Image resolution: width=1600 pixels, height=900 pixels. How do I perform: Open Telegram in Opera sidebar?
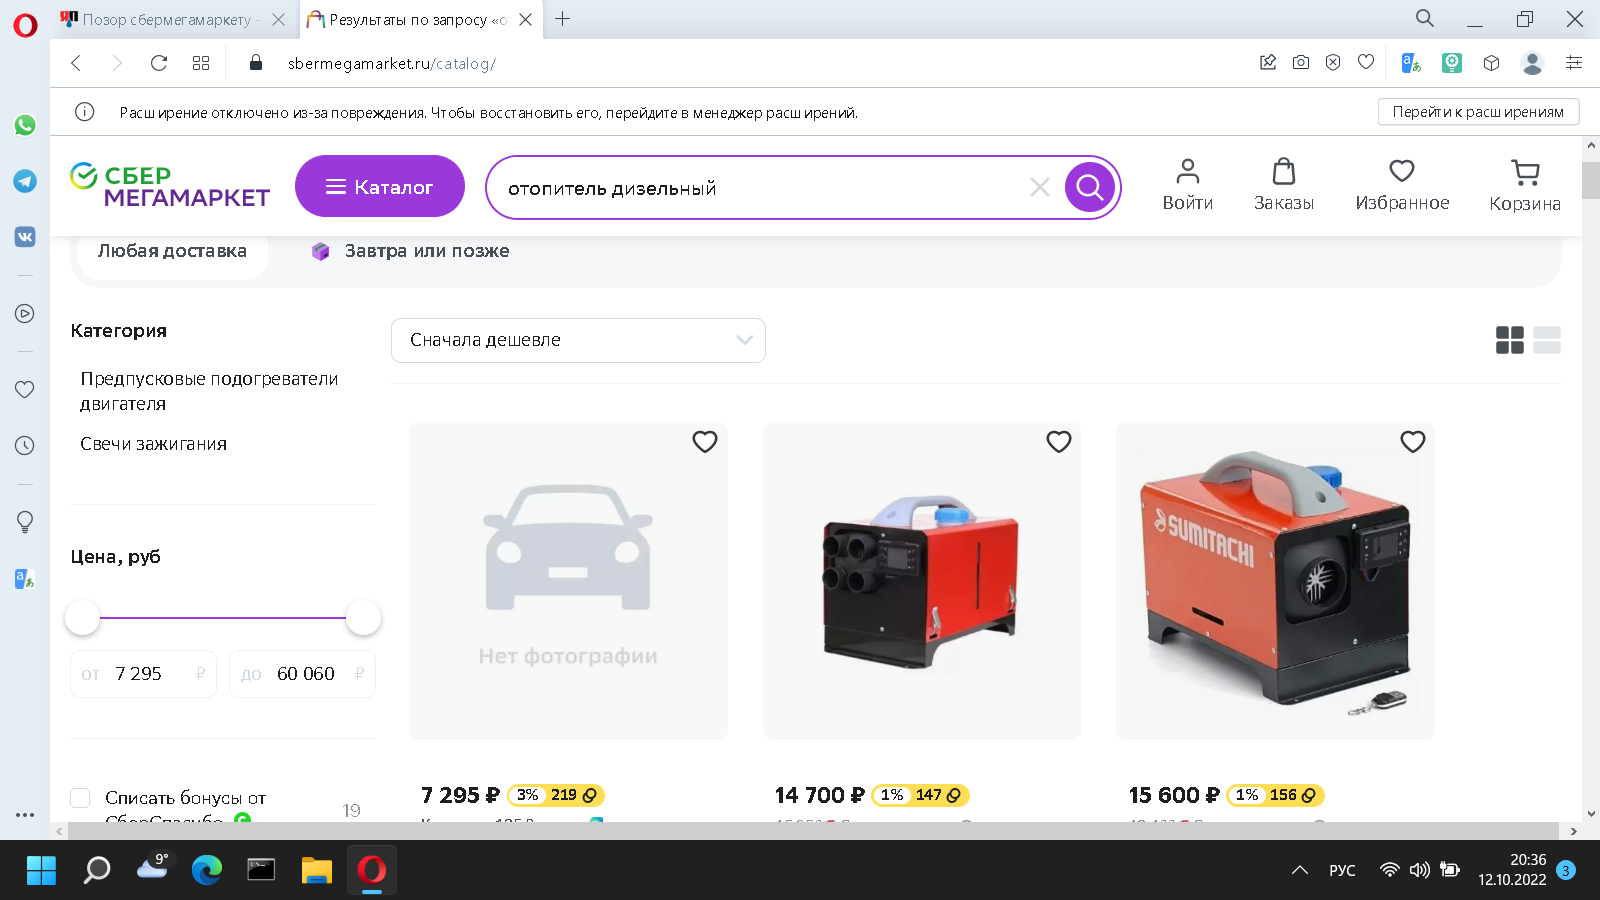point(25,181)
